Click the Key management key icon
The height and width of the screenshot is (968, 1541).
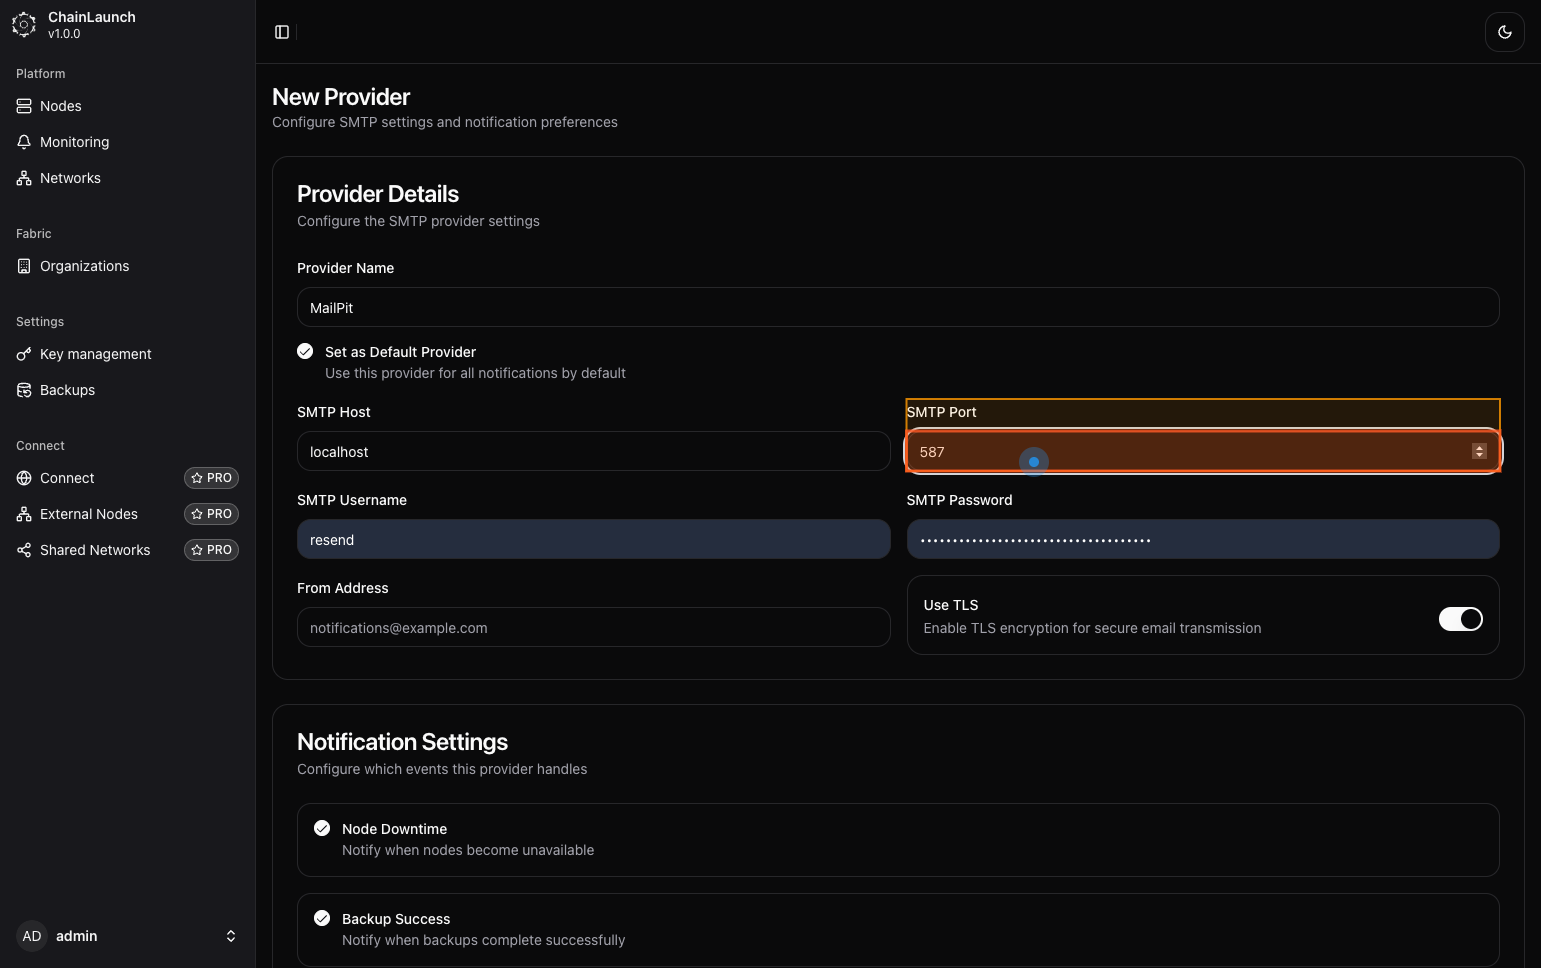(x=24, y=354)
